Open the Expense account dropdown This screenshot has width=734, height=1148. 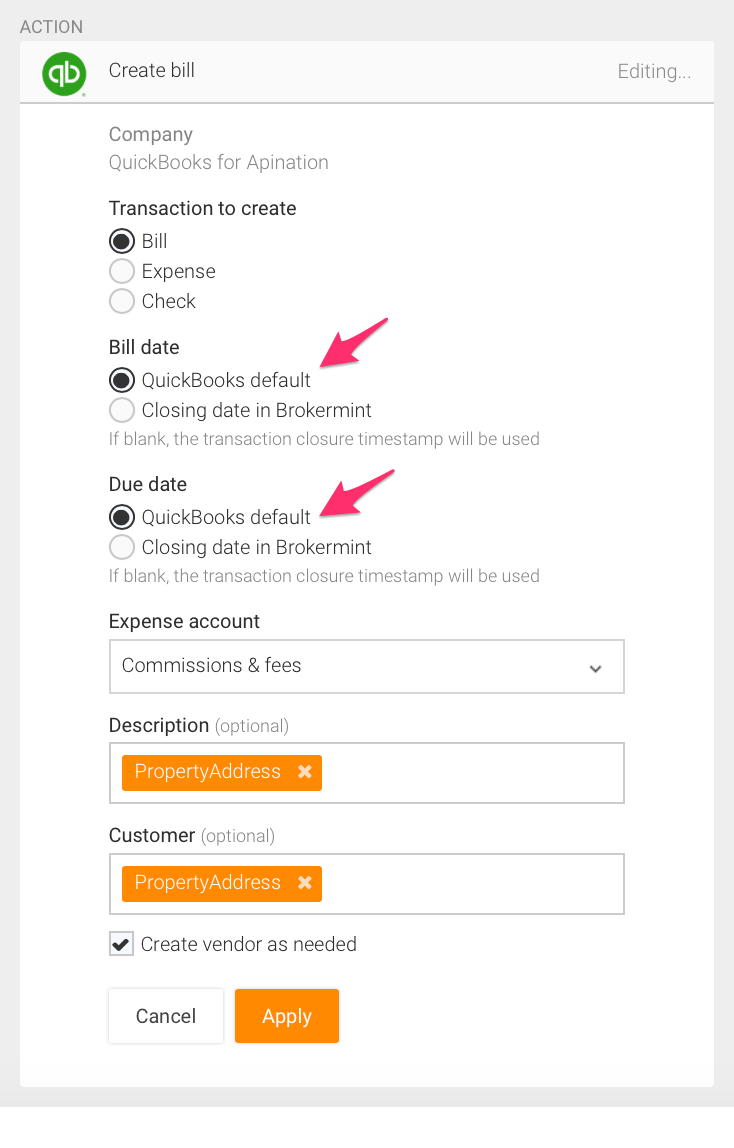[x=366, y=666]
